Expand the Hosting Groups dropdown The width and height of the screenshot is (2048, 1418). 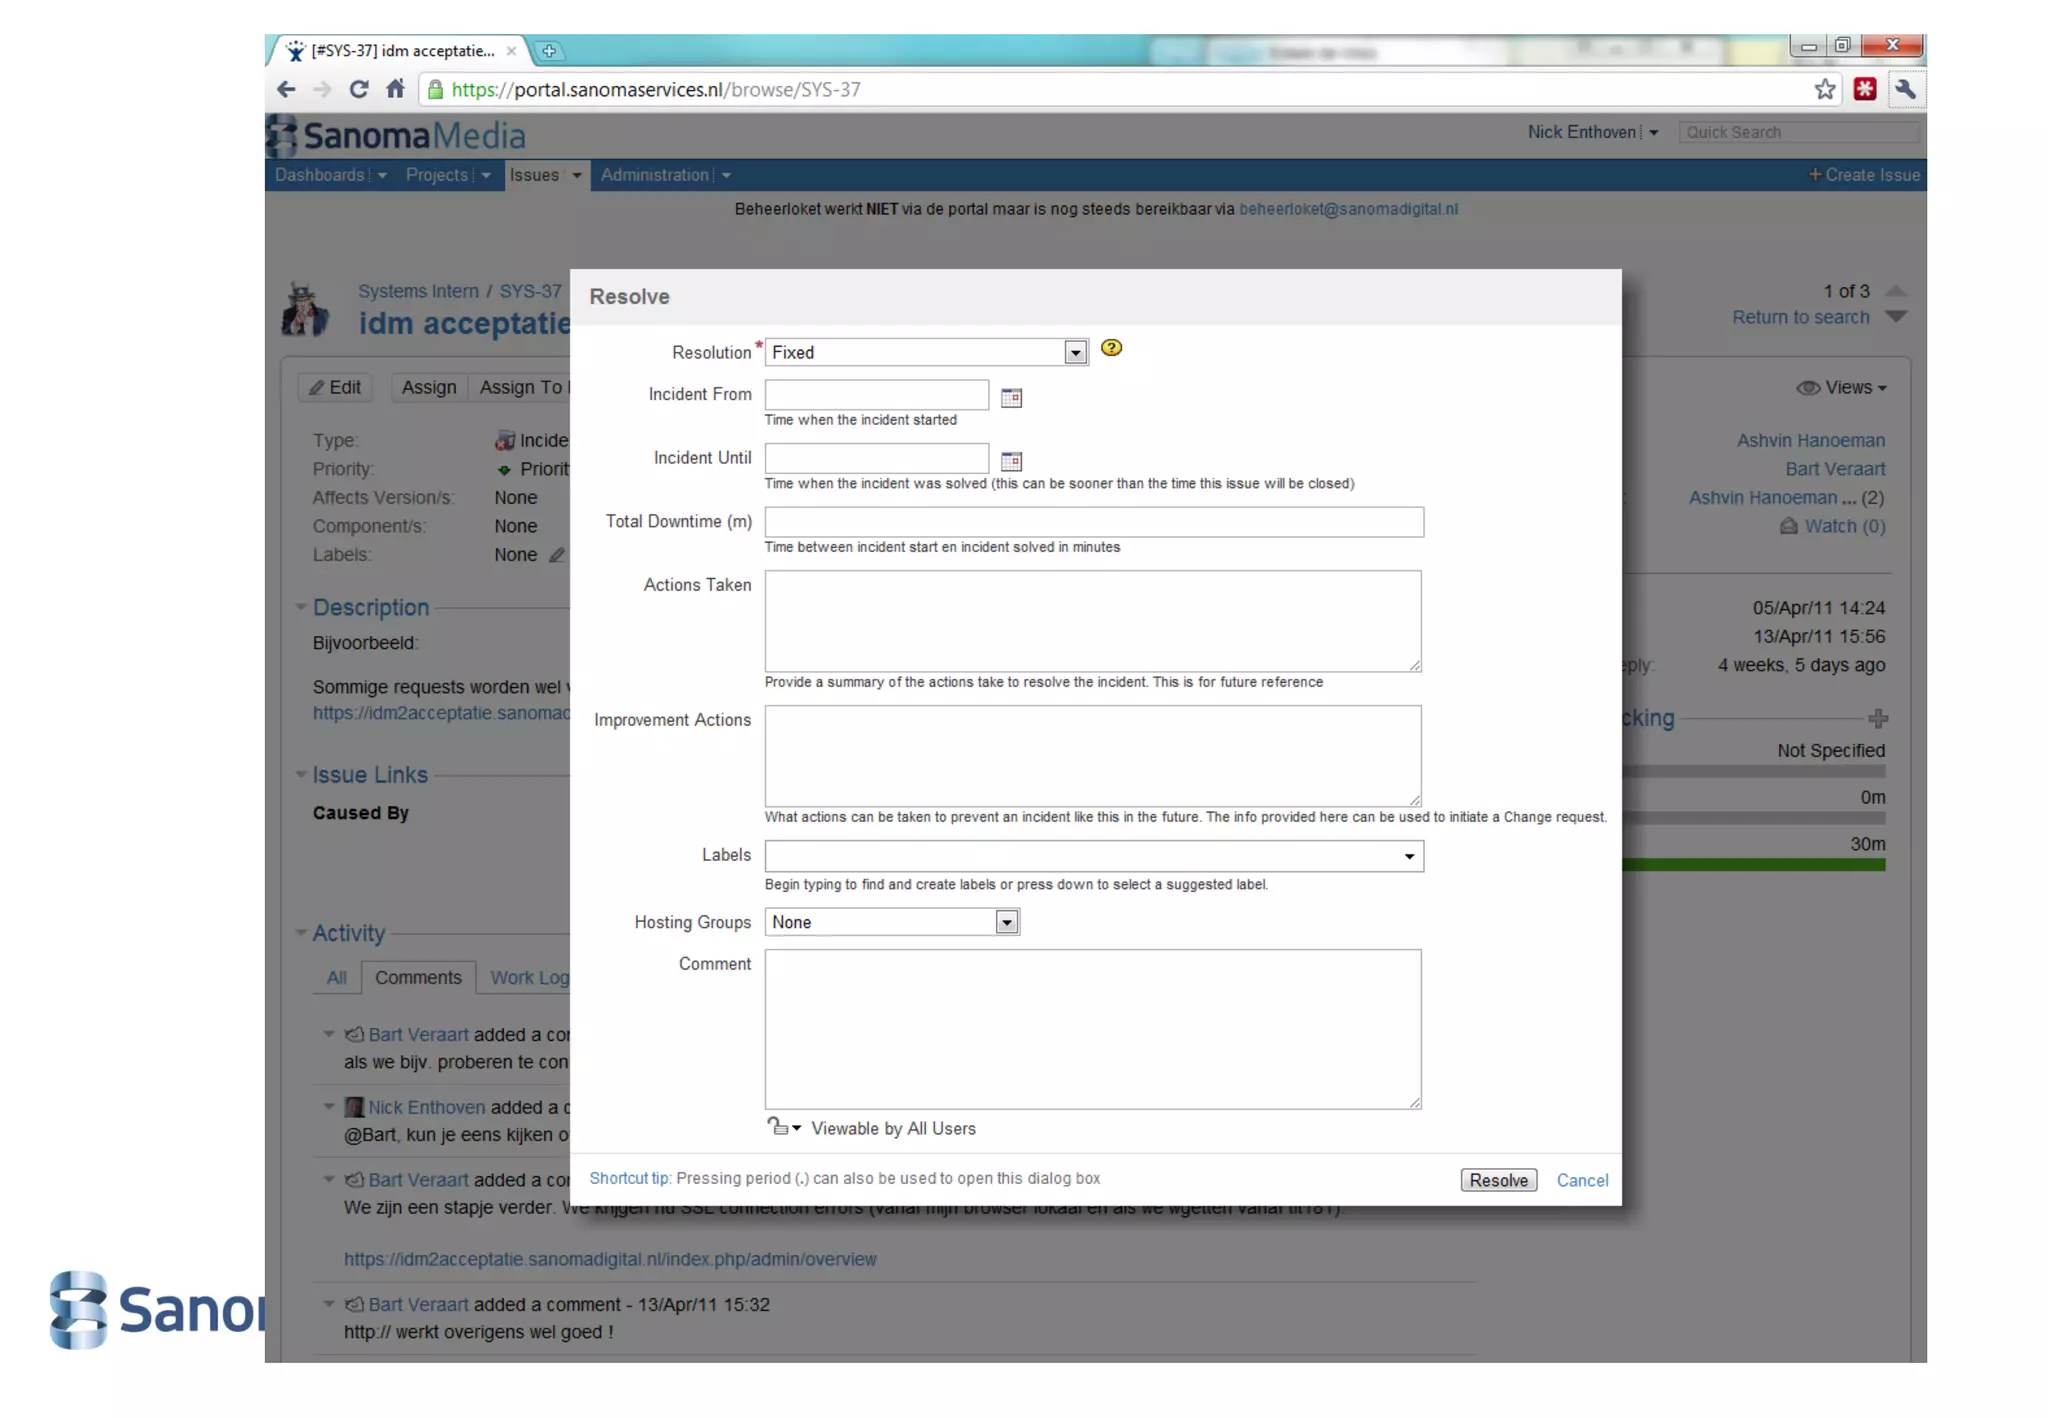1007,922
